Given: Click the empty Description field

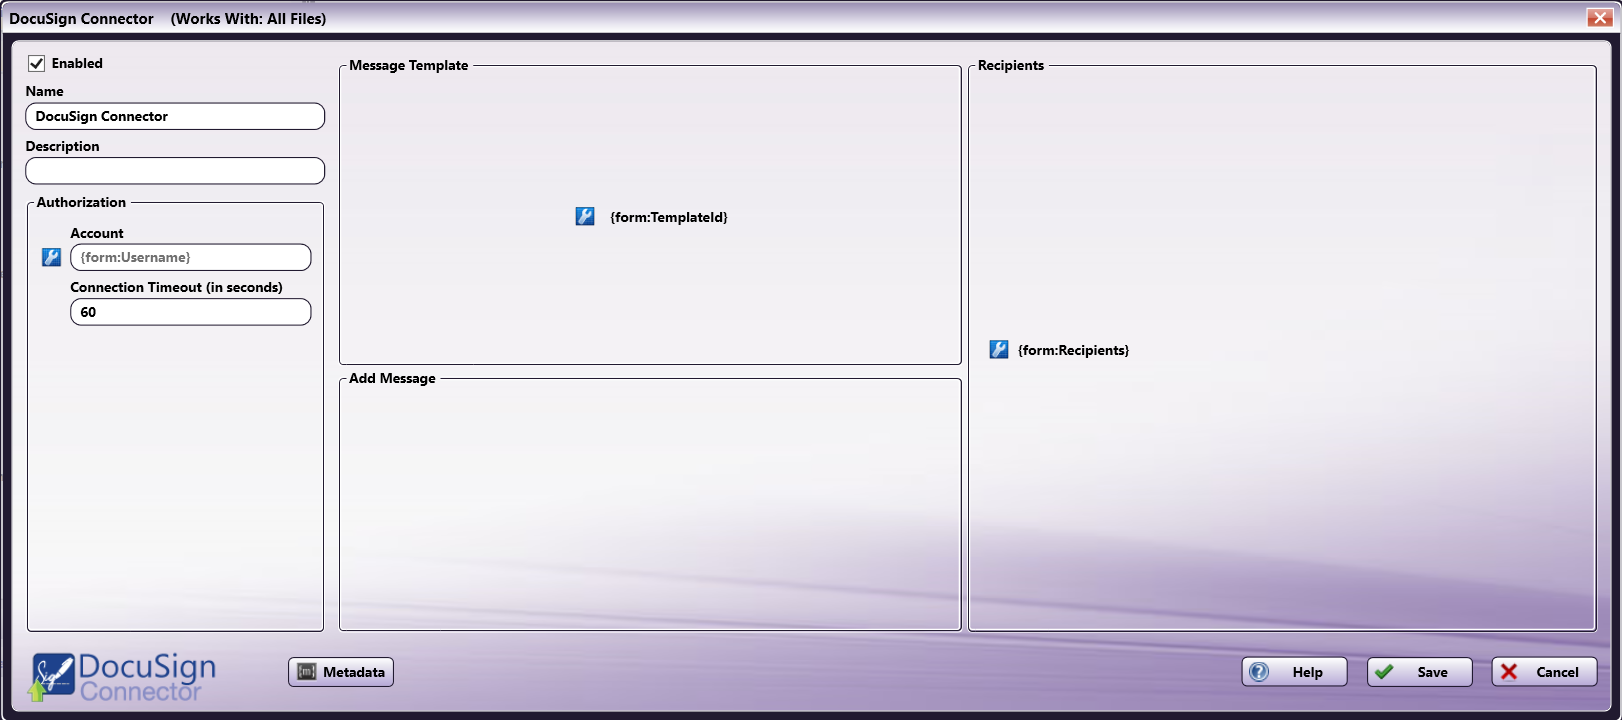Looking at the screenshot, I should (x=175, y=171).
